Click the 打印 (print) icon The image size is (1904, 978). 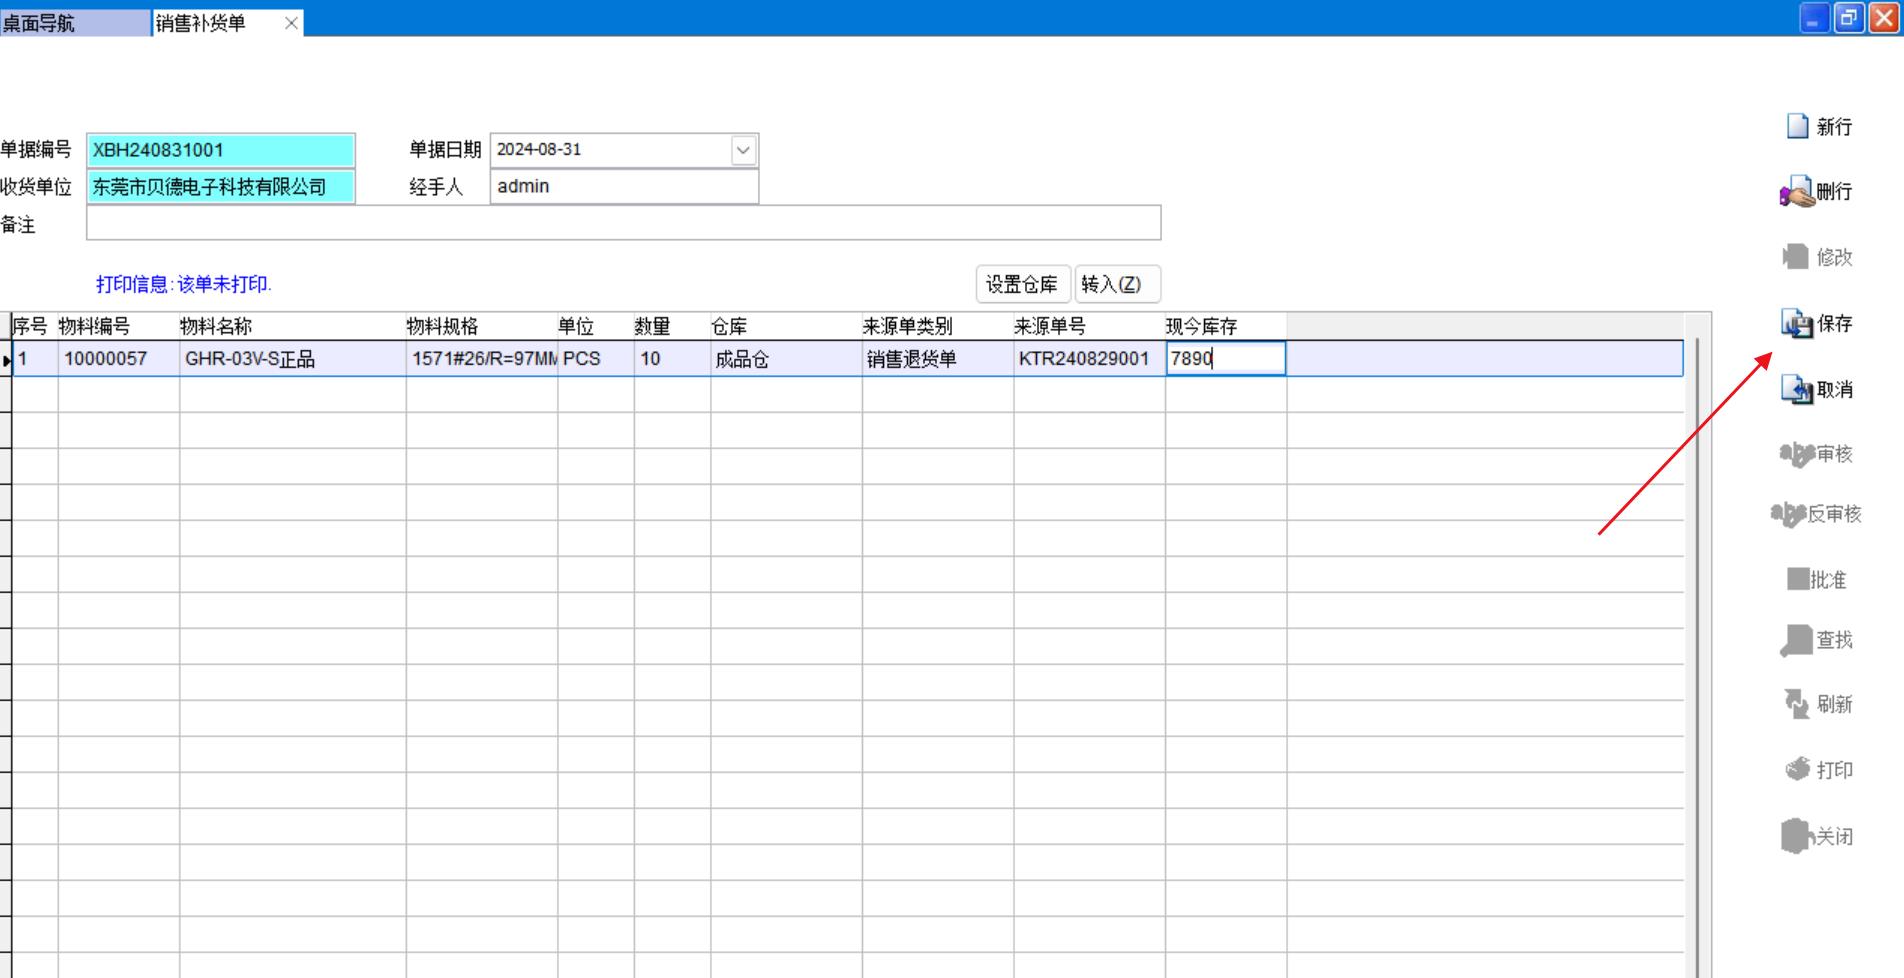point(1798,769)
